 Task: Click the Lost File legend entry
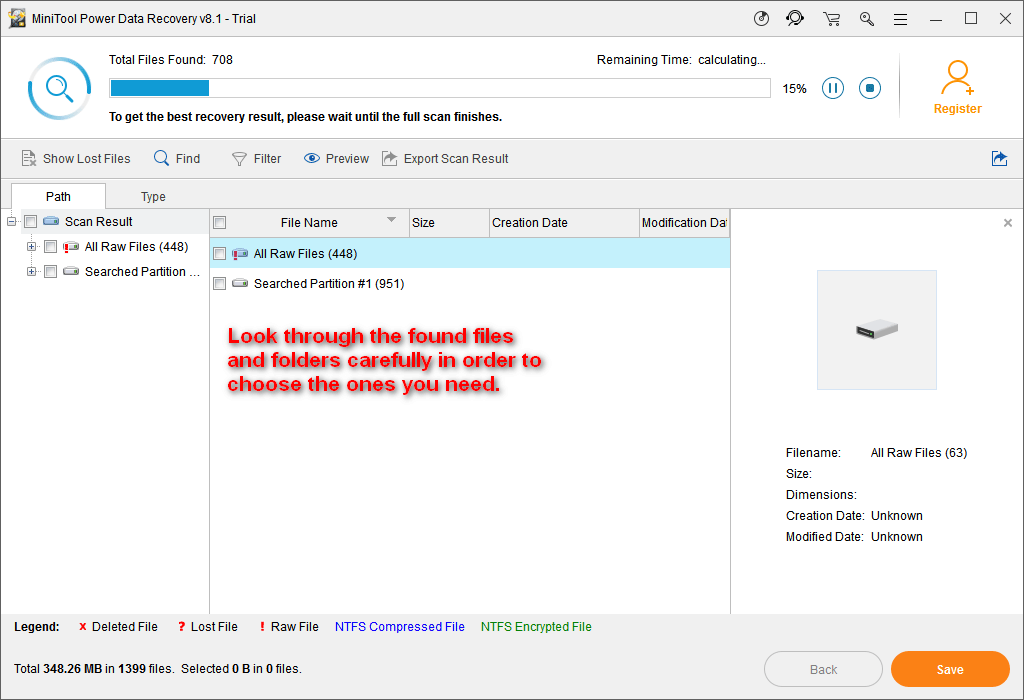point(208,627)
